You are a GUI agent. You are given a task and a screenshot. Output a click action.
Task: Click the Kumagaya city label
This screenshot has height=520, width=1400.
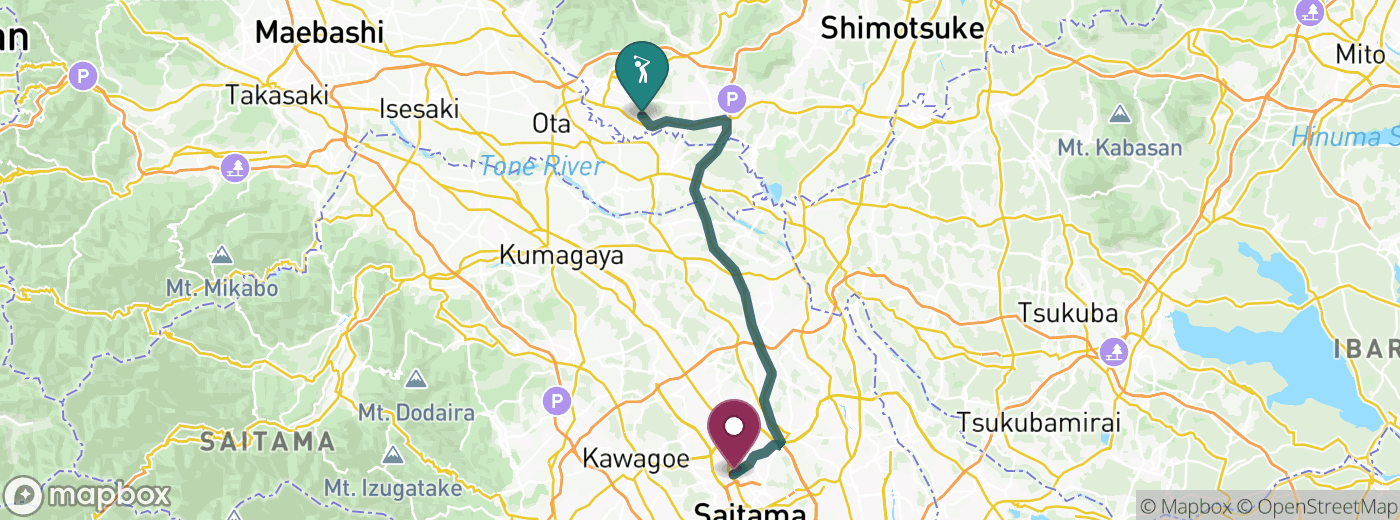click(x=561, y=255)
